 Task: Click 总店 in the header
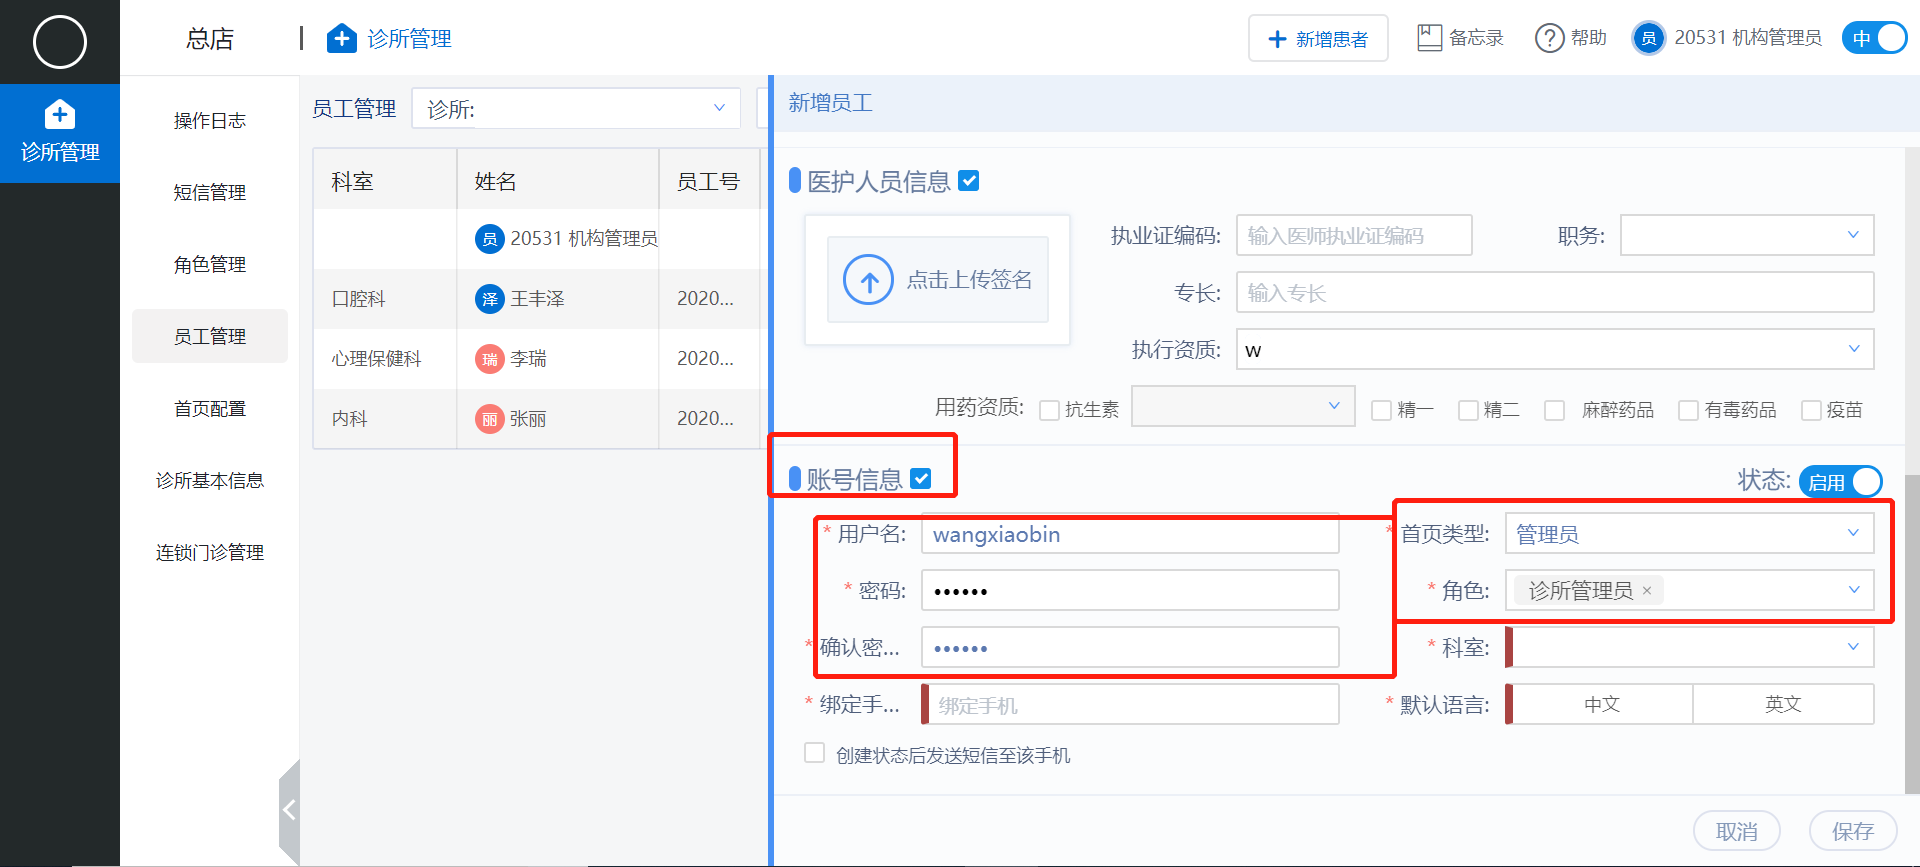click(x=210, y=39)
